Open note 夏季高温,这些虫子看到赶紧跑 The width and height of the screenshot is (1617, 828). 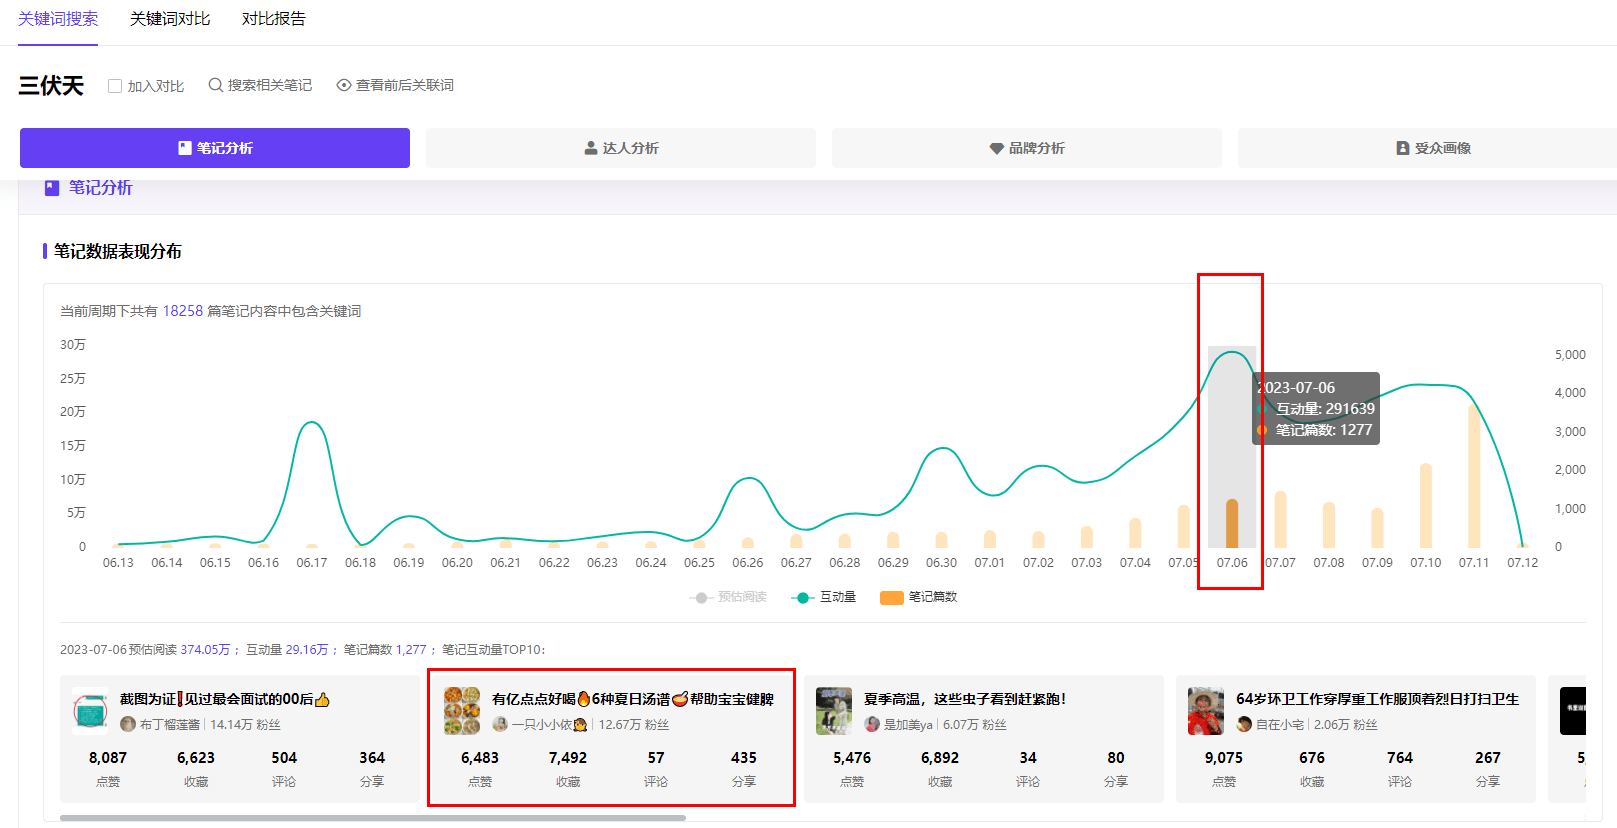(965, 699)
